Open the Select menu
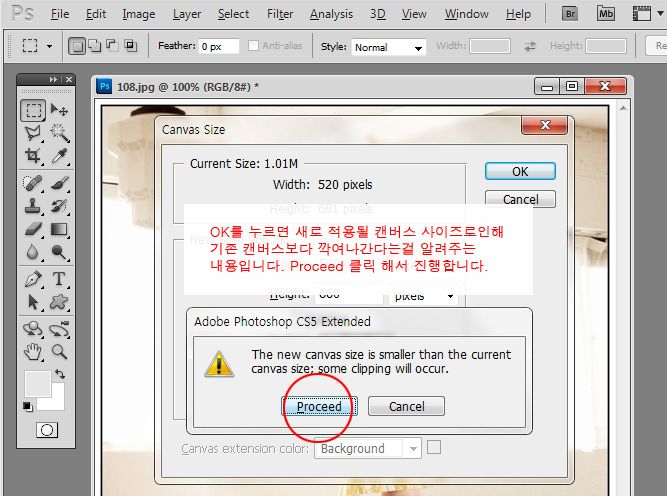Screen dimensions: 667x496 [234, 14]
